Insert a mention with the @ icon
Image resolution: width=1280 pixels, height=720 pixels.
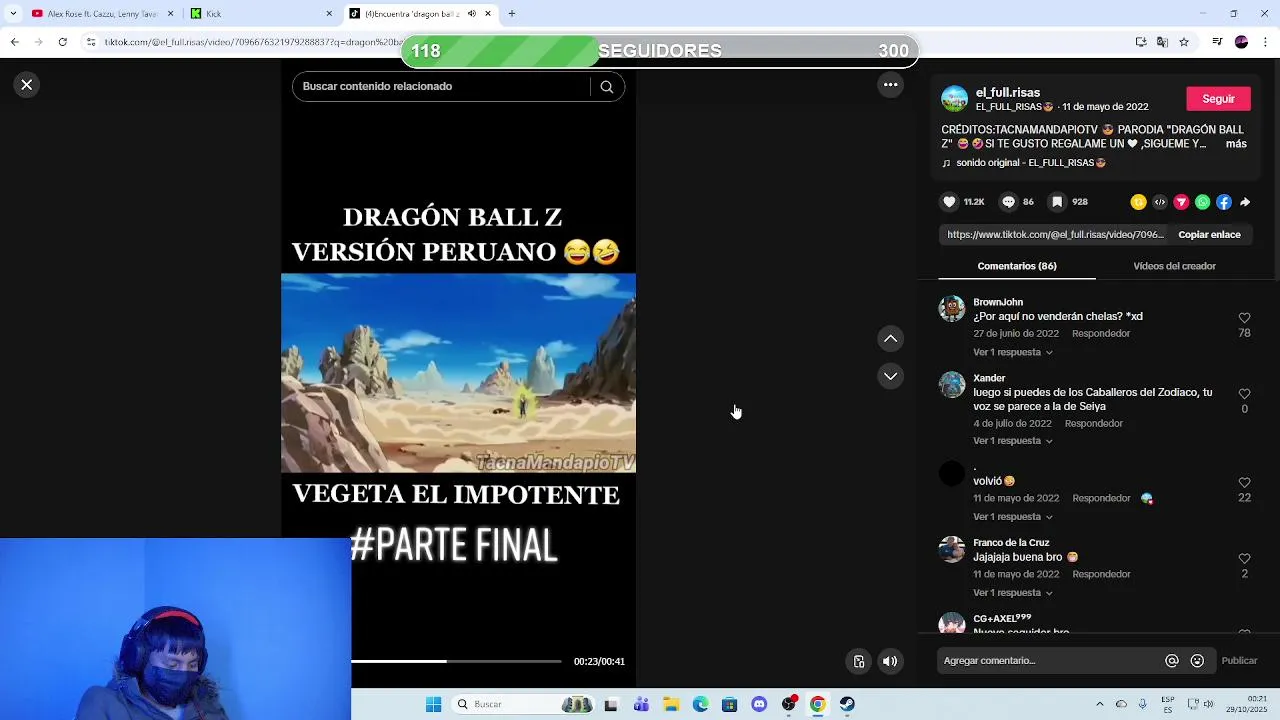1172,661
